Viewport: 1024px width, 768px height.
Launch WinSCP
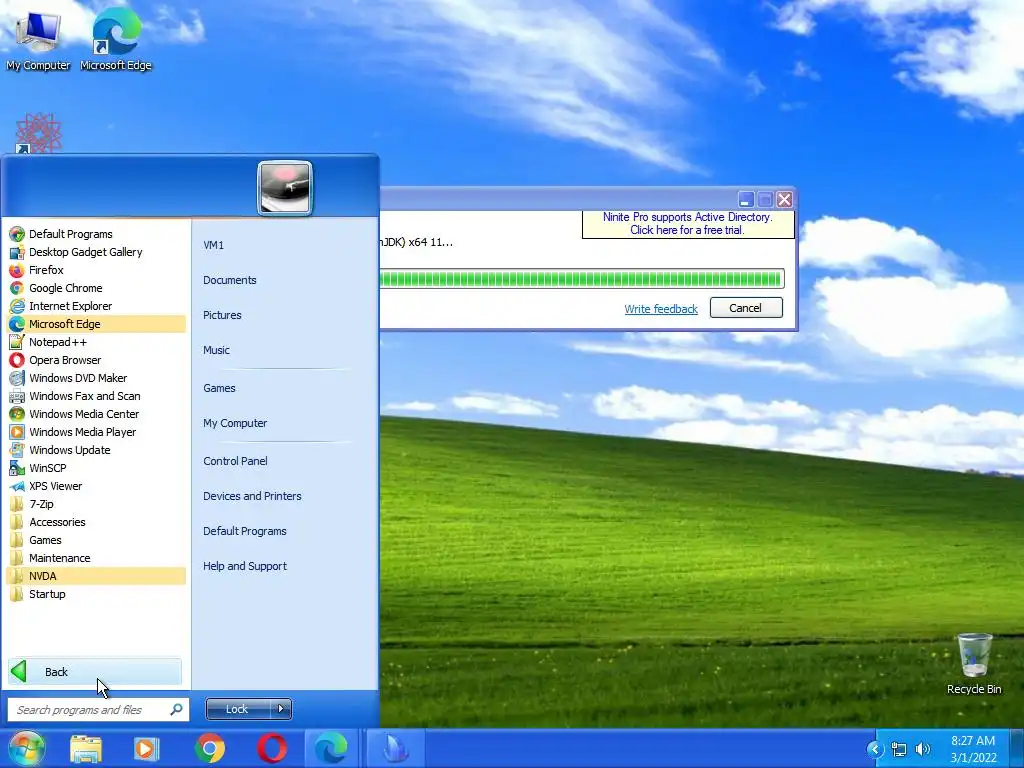tap(96, 468)
